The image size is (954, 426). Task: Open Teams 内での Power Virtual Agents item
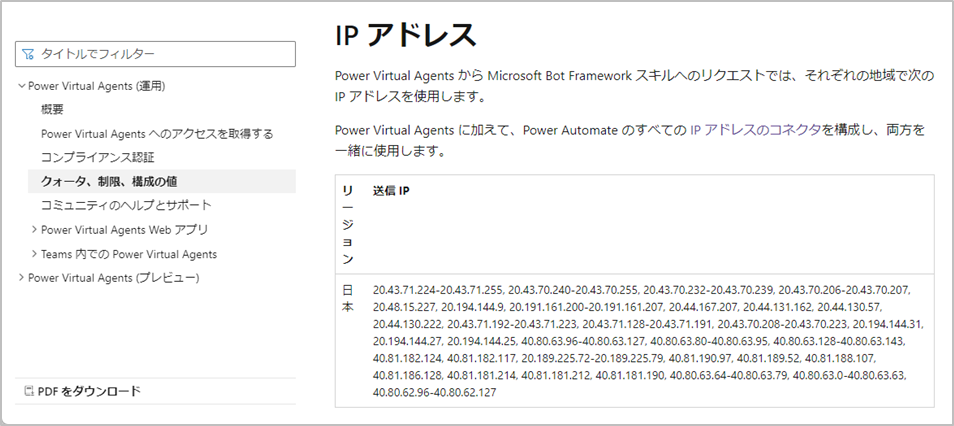[x=129, y=254]
